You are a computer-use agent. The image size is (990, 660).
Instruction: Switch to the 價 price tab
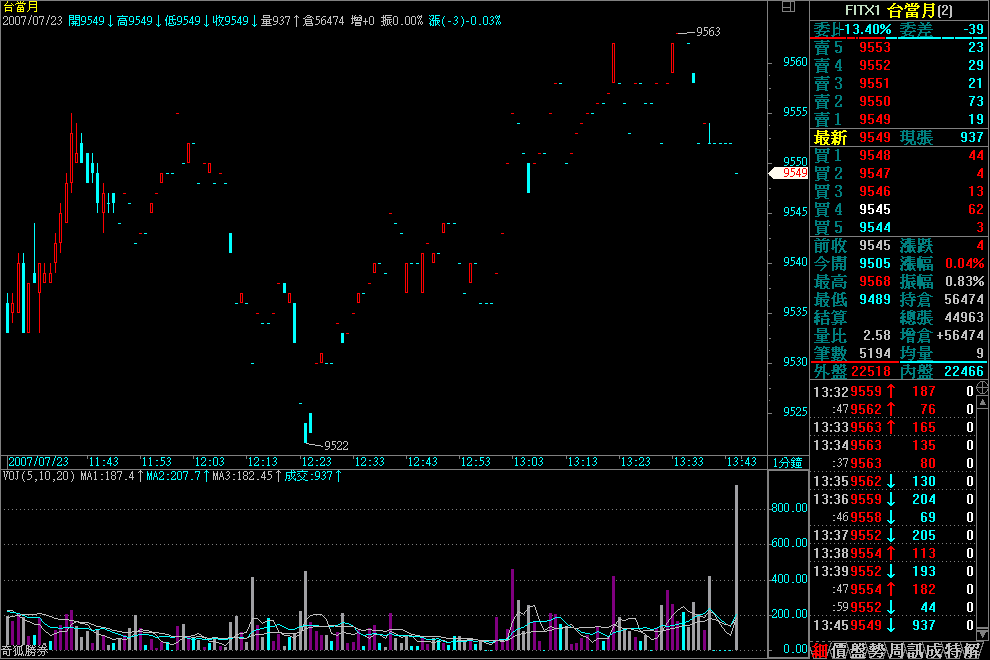click(839, 651)
